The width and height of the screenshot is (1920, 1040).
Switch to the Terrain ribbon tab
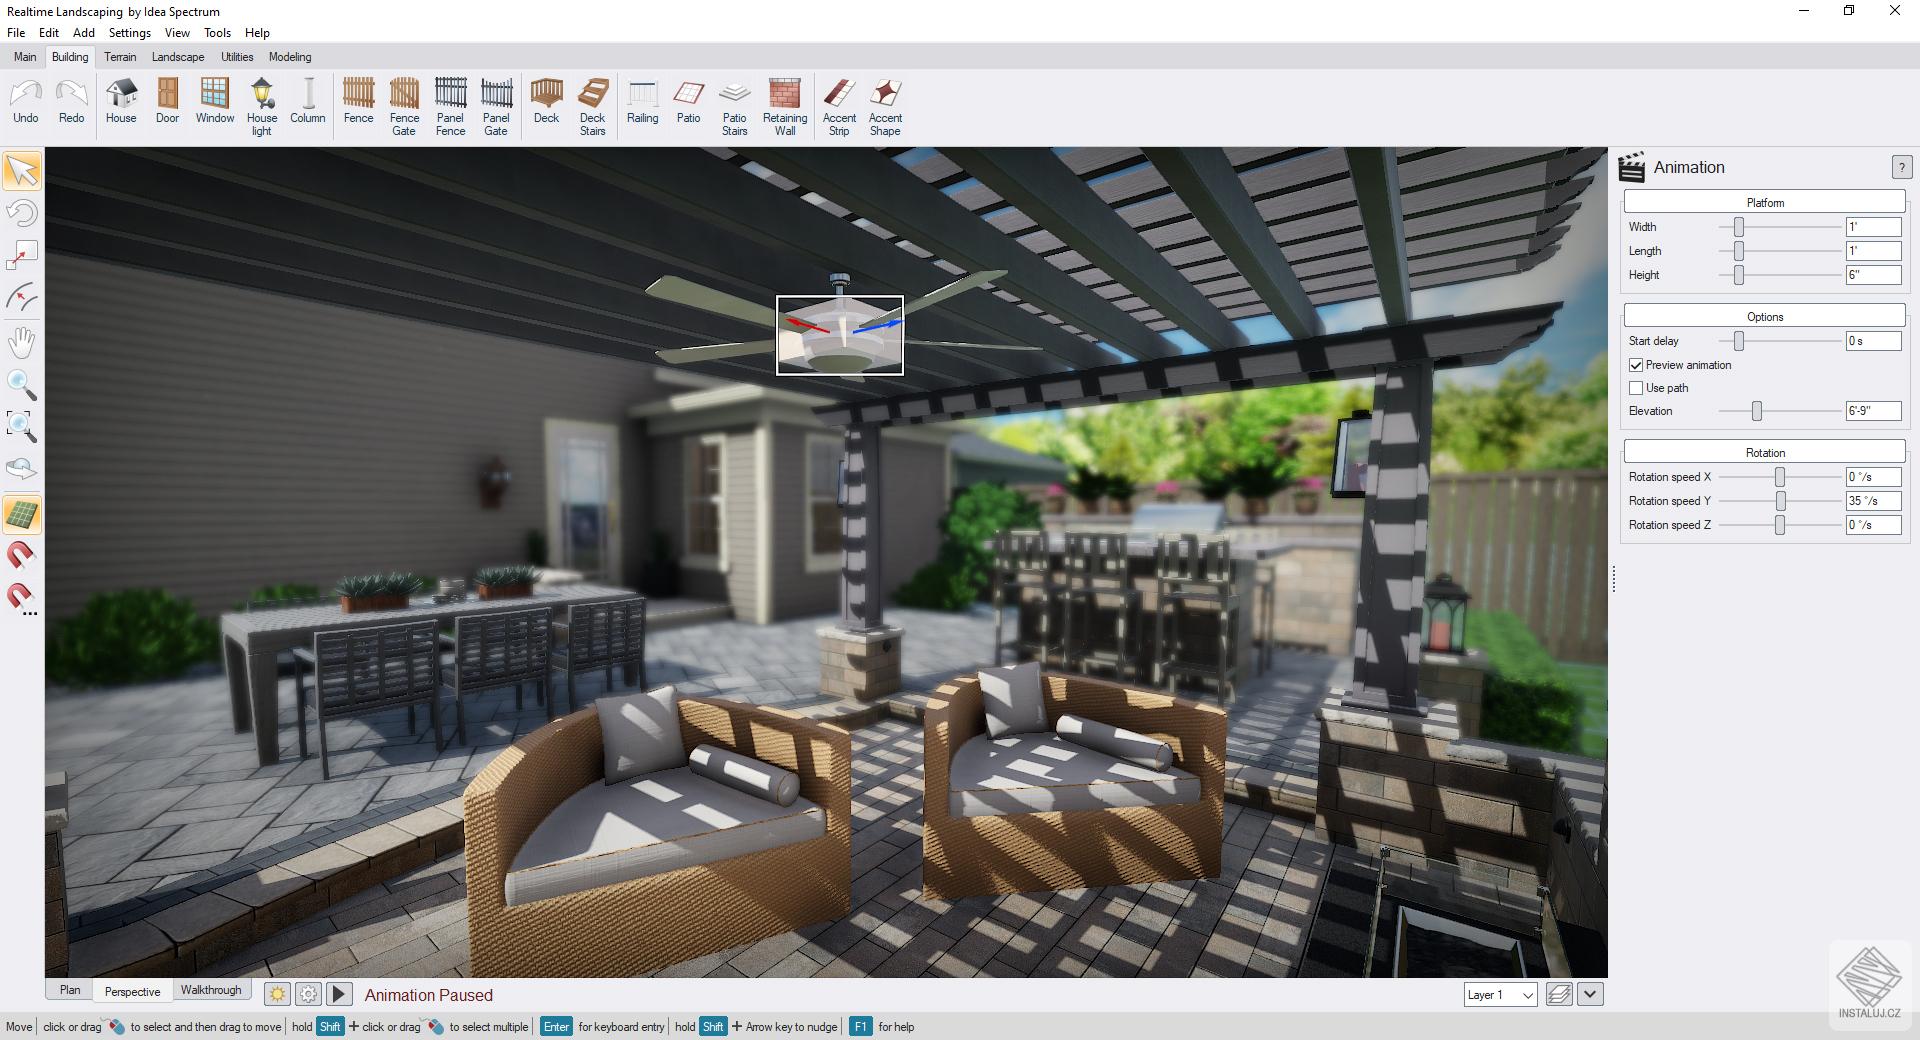pyautogui.click(x=120, y=57)
